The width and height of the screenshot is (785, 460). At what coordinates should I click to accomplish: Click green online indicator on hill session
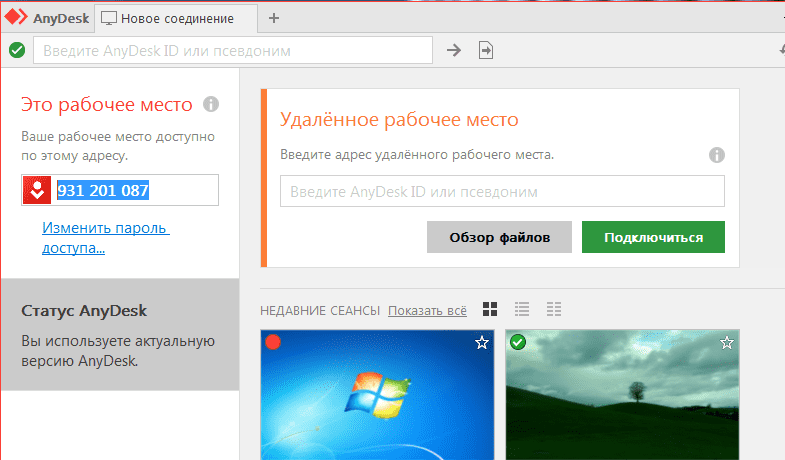click(518, 342)
